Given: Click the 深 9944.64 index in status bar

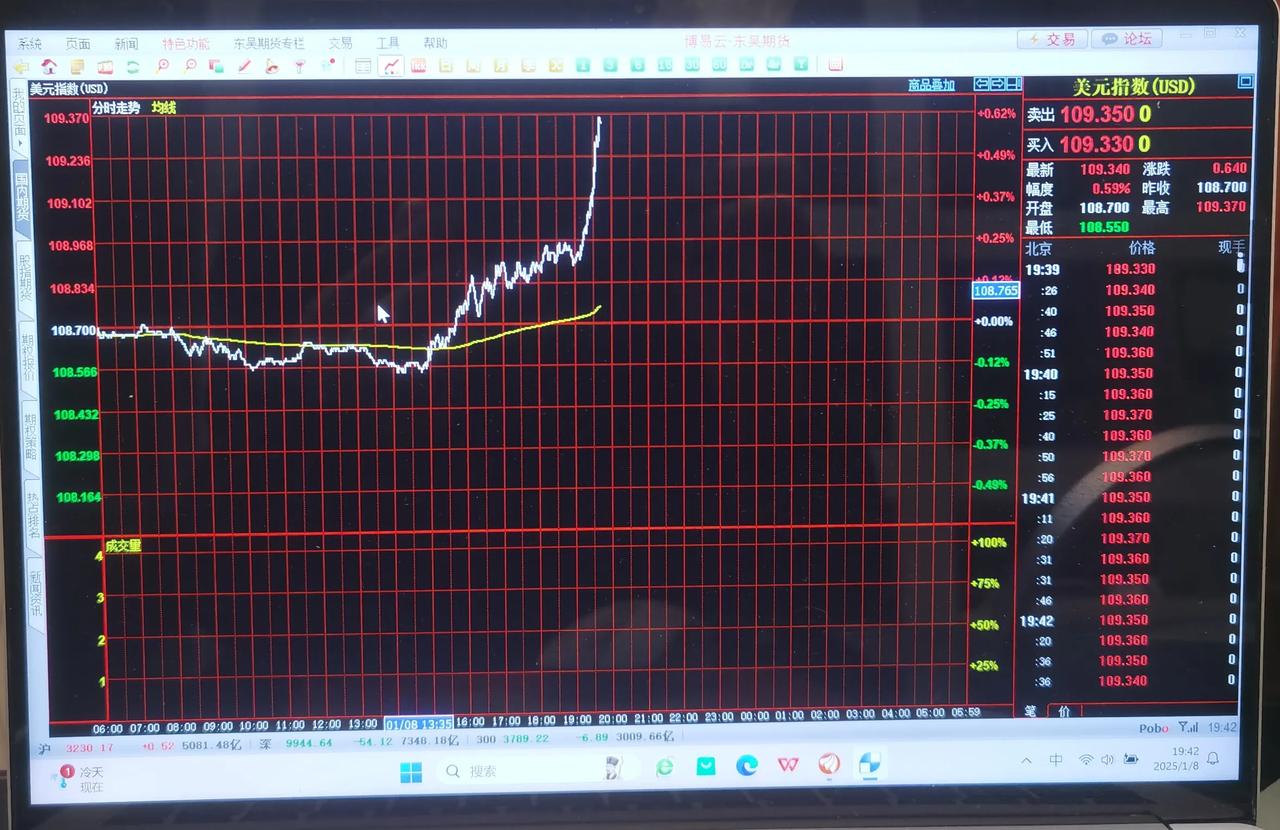Looking at the screenshot, I should point(295,743).
